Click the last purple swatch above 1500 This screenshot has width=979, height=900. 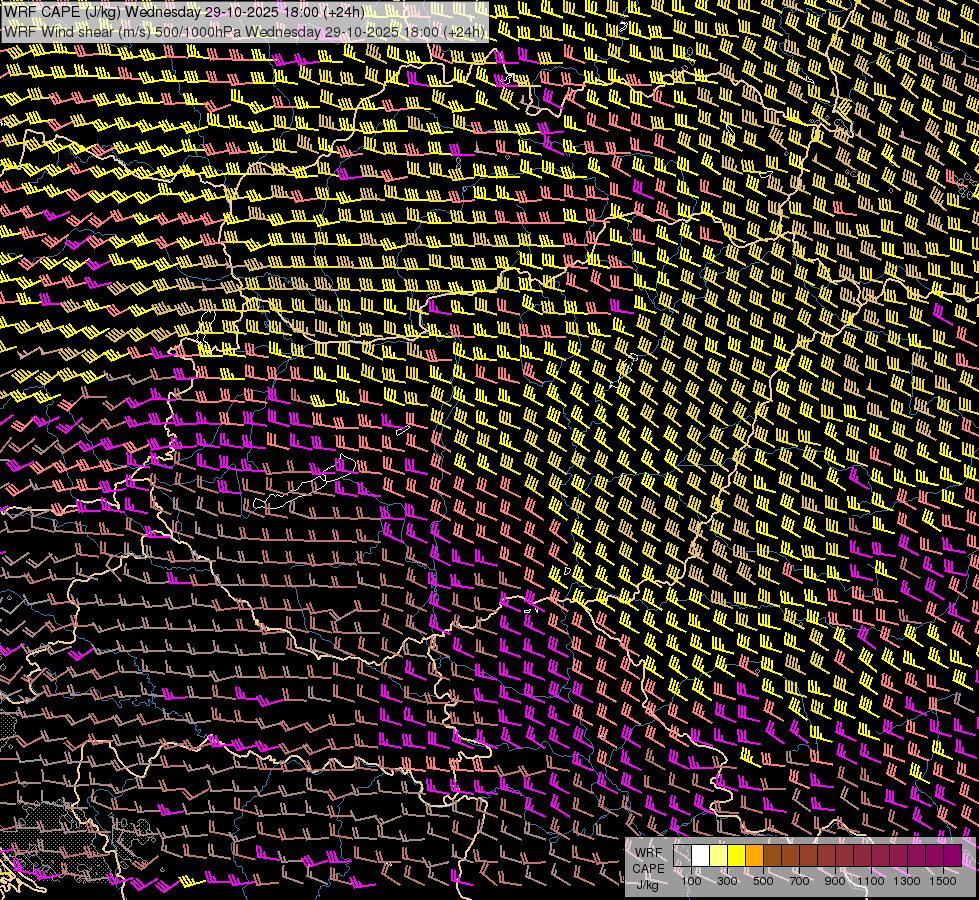tap(953, 855)
